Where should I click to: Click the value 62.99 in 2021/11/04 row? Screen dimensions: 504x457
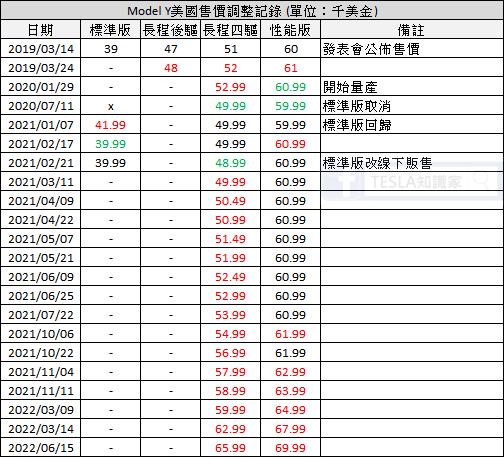pos(290,372)
